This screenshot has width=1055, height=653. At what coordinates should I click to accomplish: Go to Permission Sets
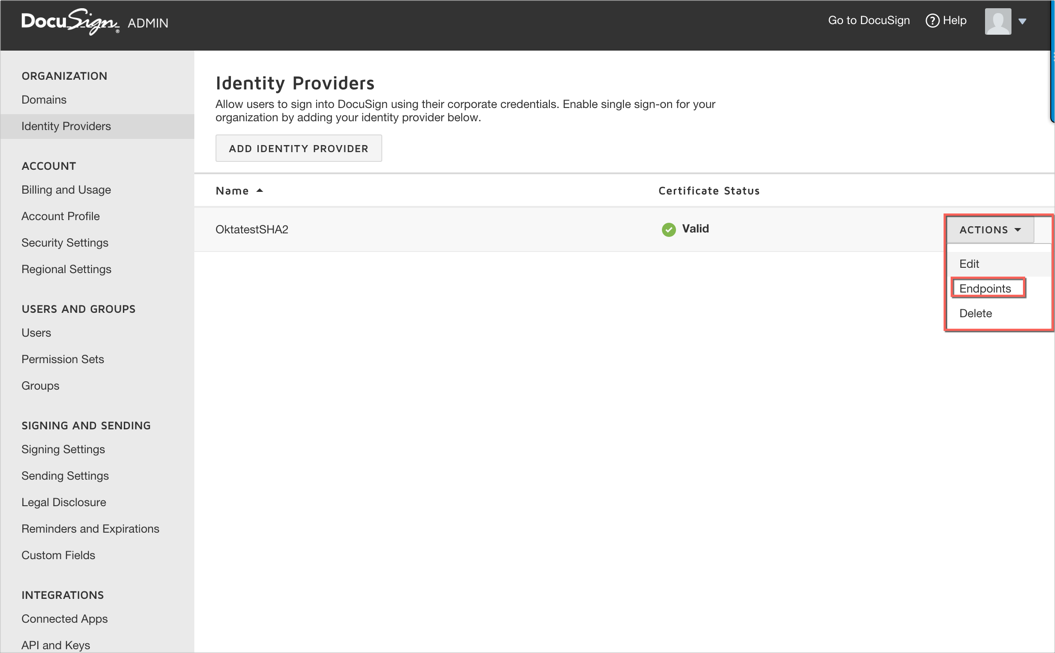[63, 359]
